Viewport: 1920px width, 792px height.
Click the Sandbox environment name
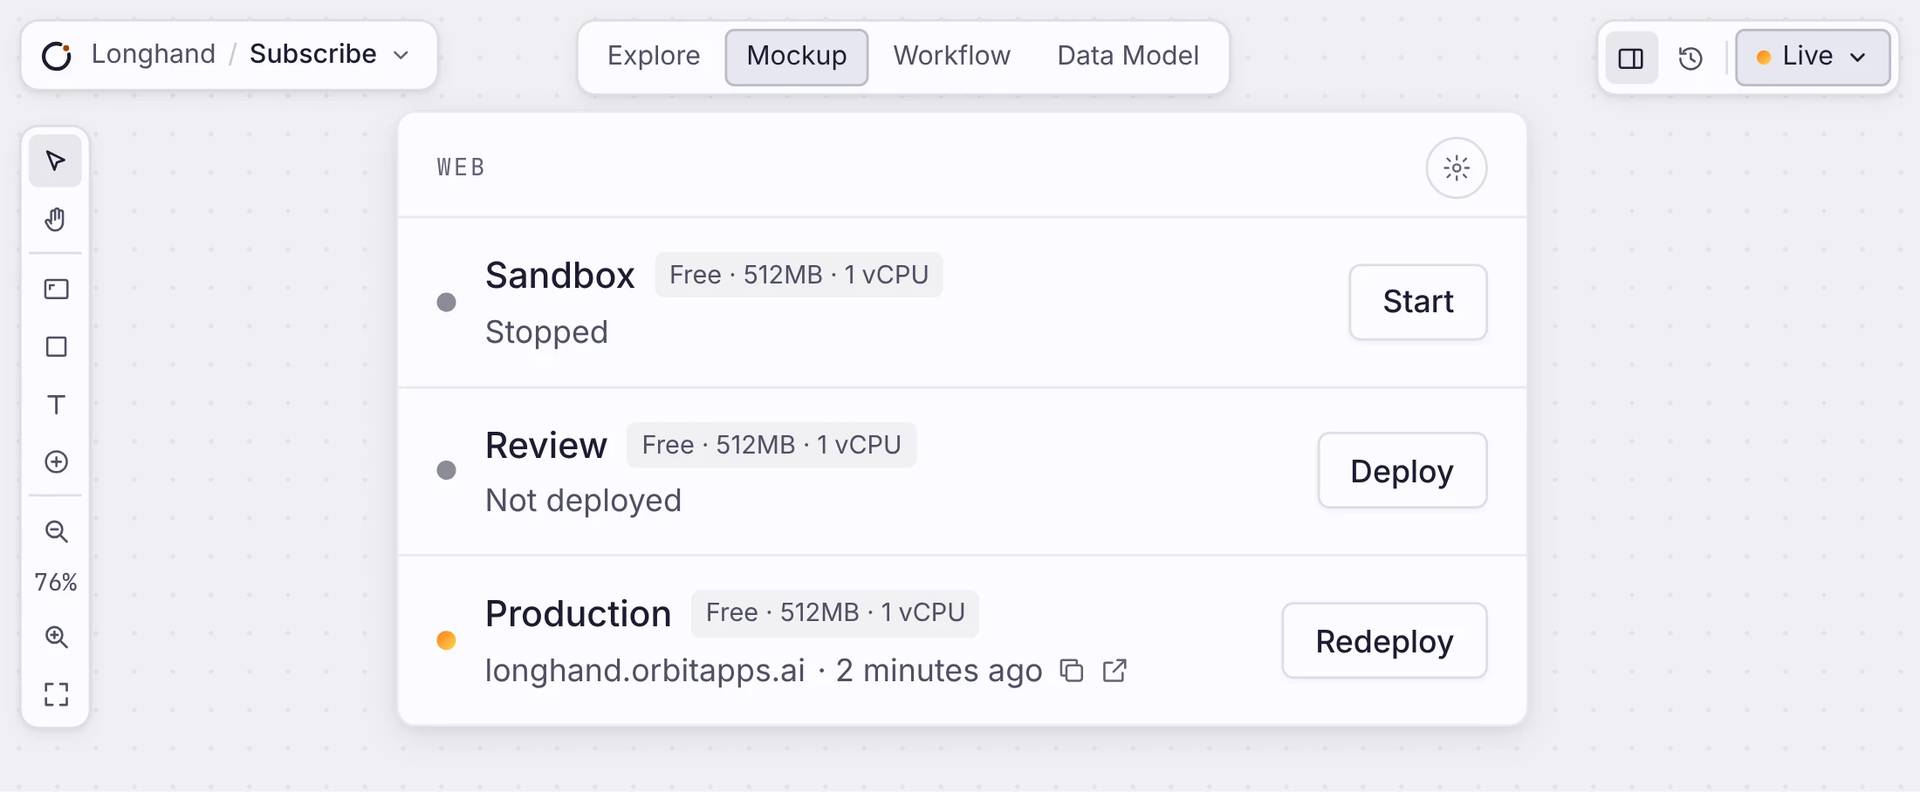click(x=560, y=276)
